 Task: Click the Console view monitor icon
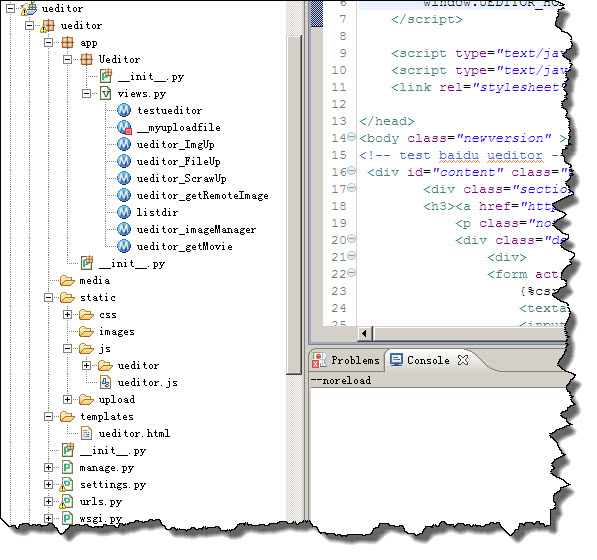pyautogui.click(x=396, y=360)
